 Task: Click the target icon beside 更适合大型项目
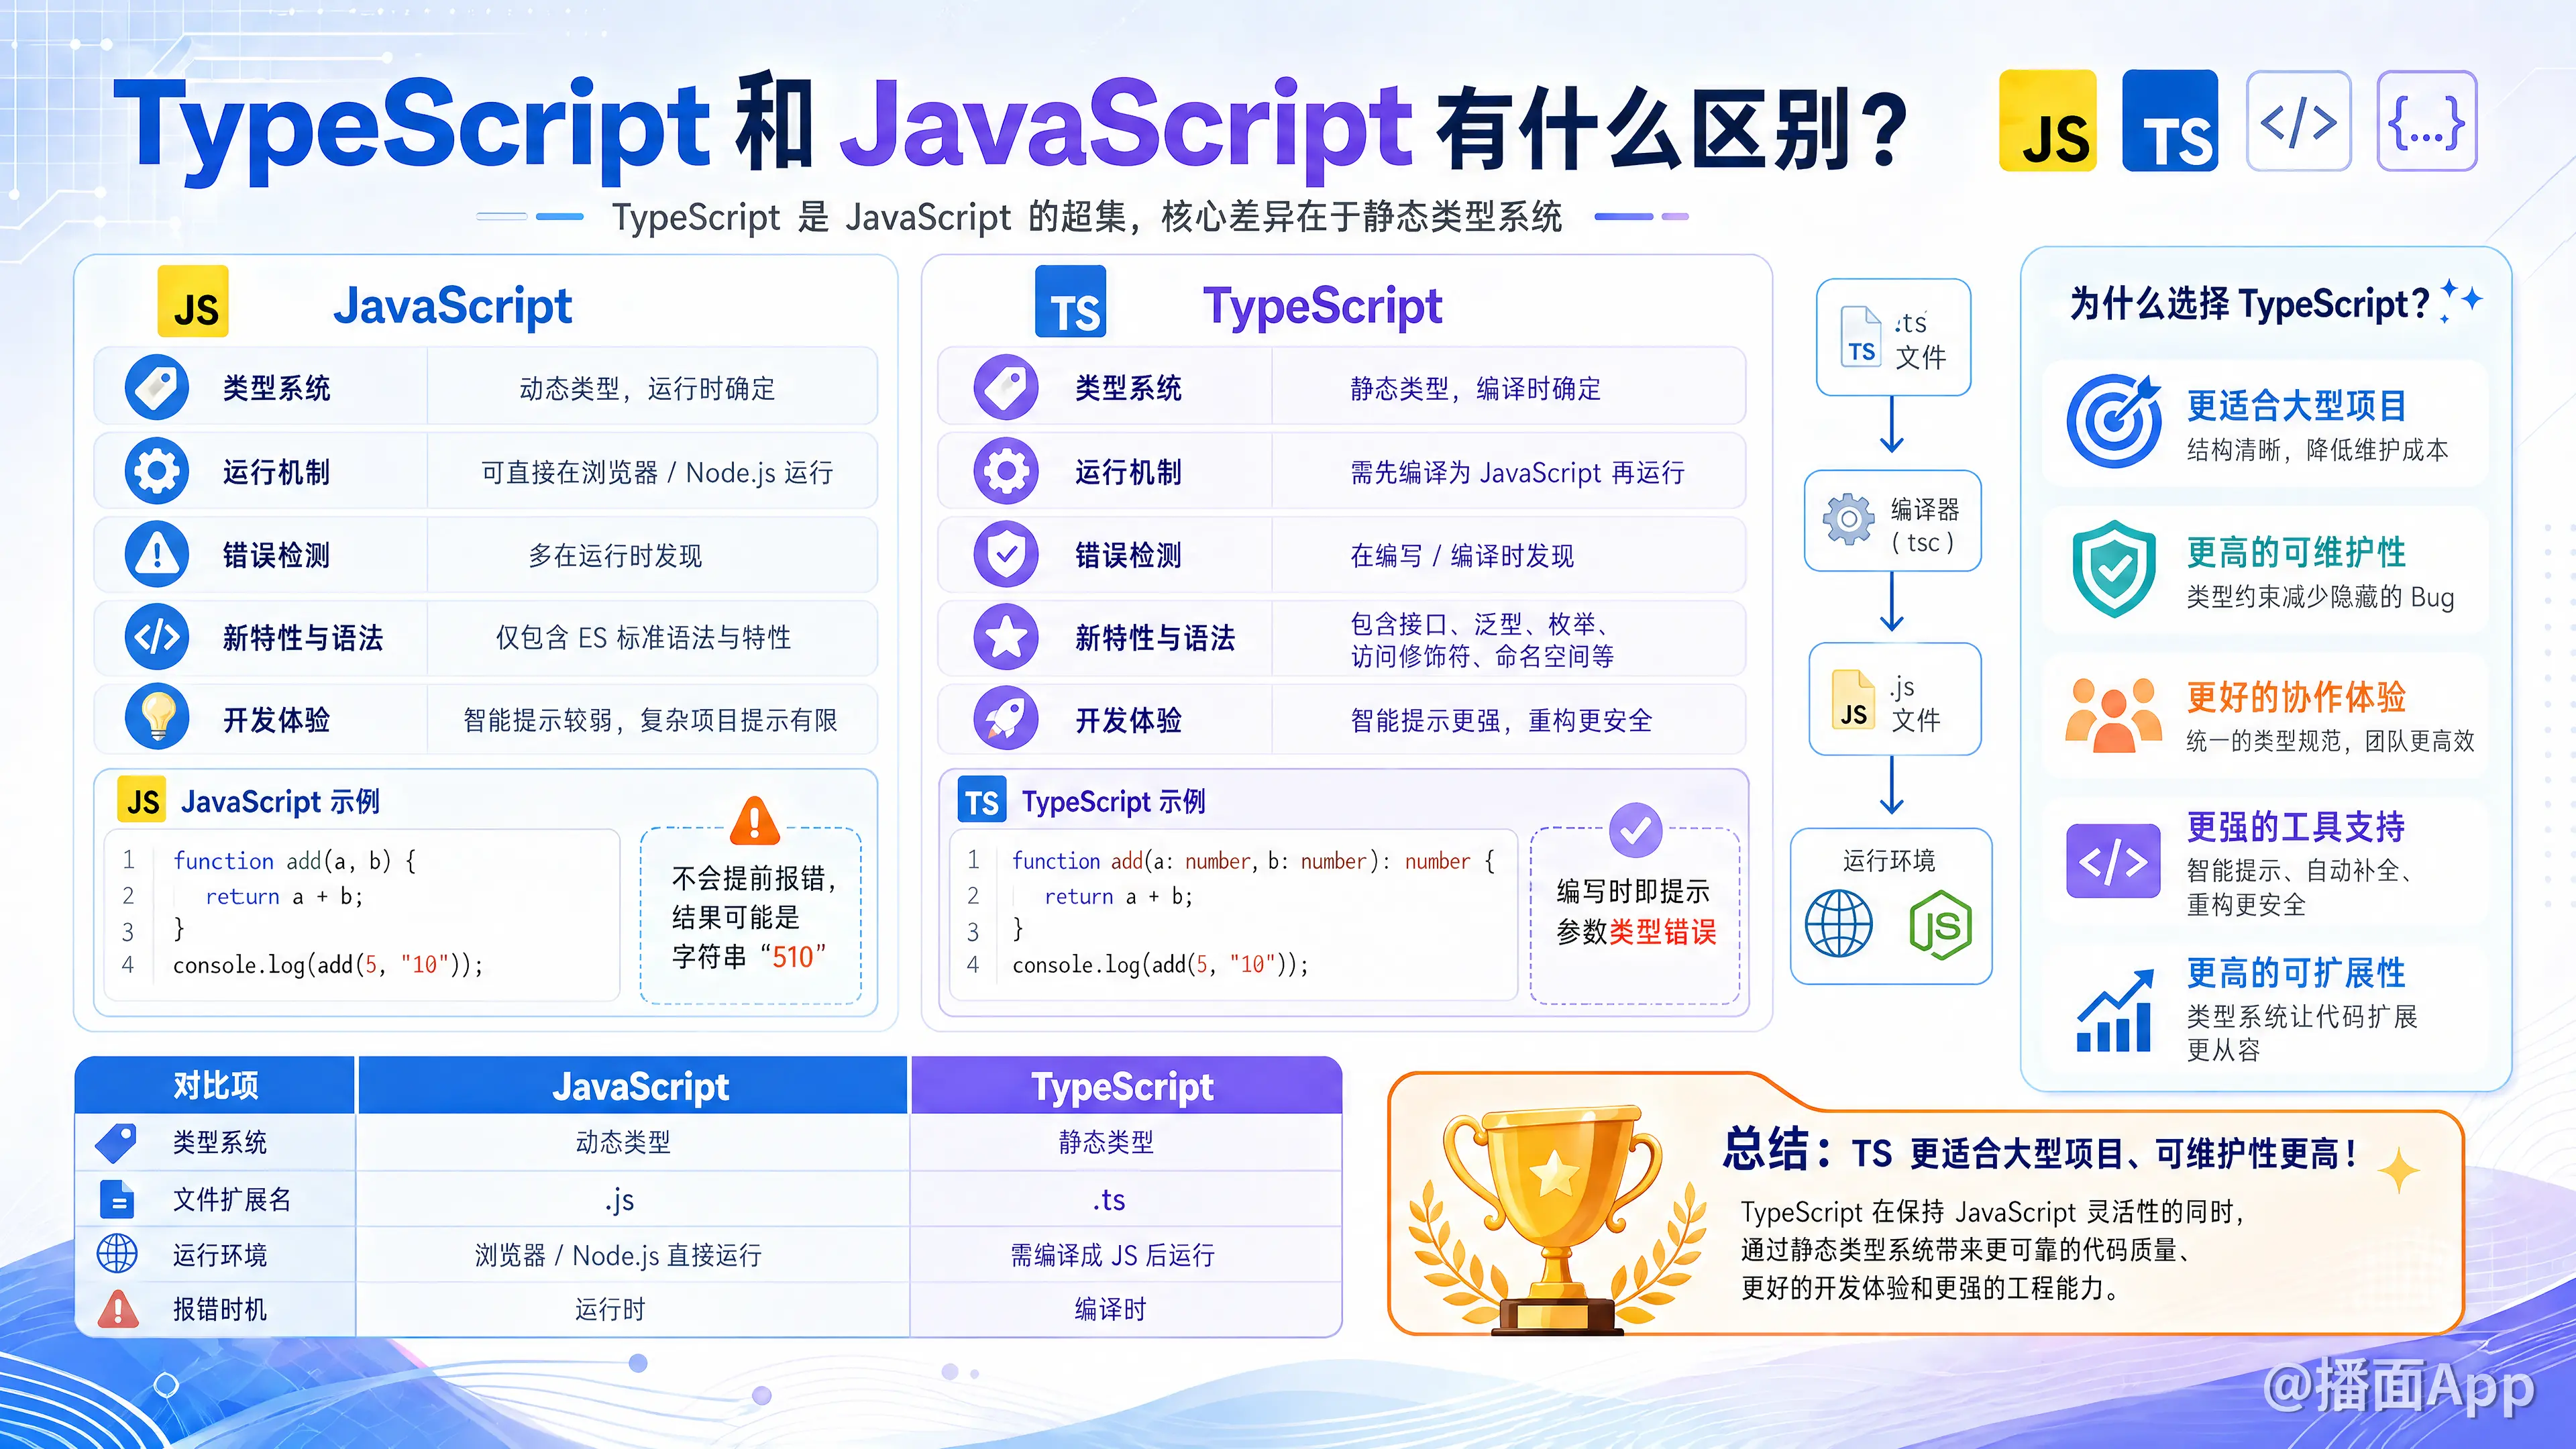point(2115,421)
